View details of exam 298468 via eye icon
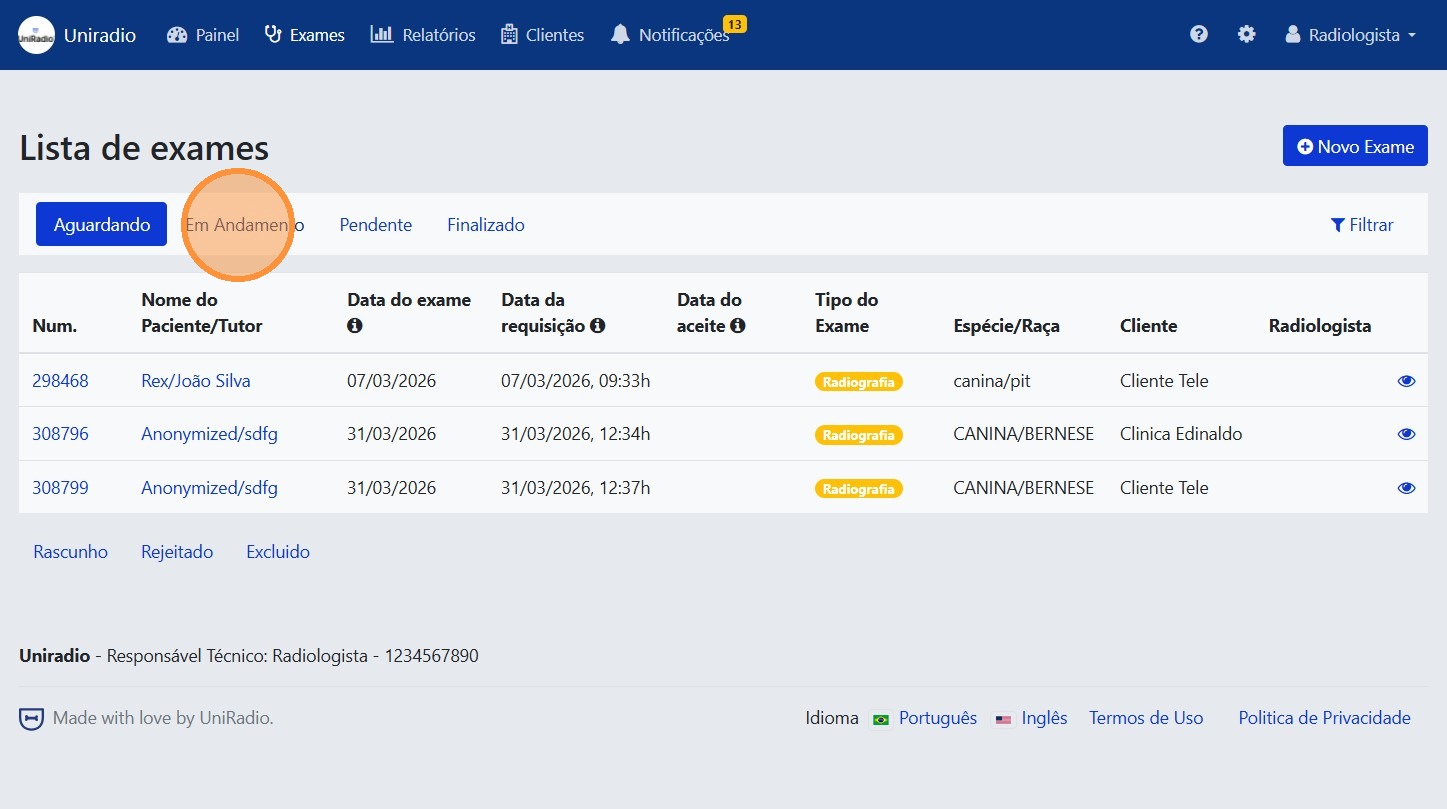This screenshot has height=809, width=1447. pyautogui.click(x=1406, y=380)
